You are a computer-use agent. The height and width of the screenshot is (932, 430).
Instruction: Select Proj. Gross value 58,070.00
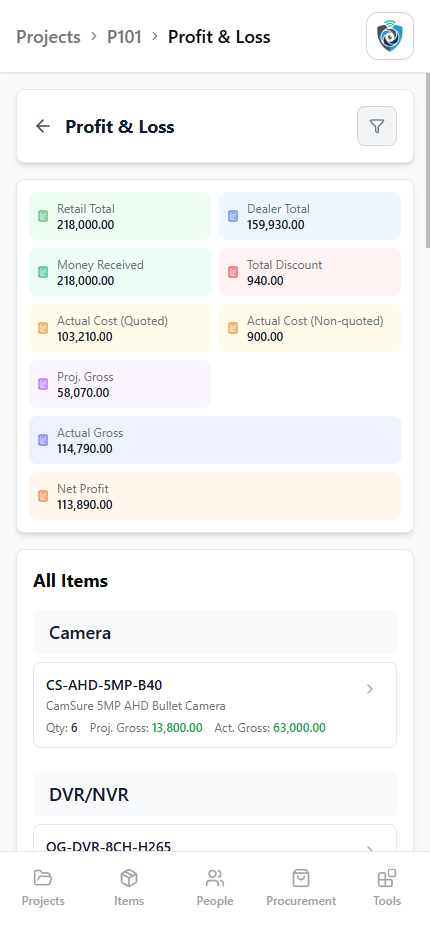[83, 392]
